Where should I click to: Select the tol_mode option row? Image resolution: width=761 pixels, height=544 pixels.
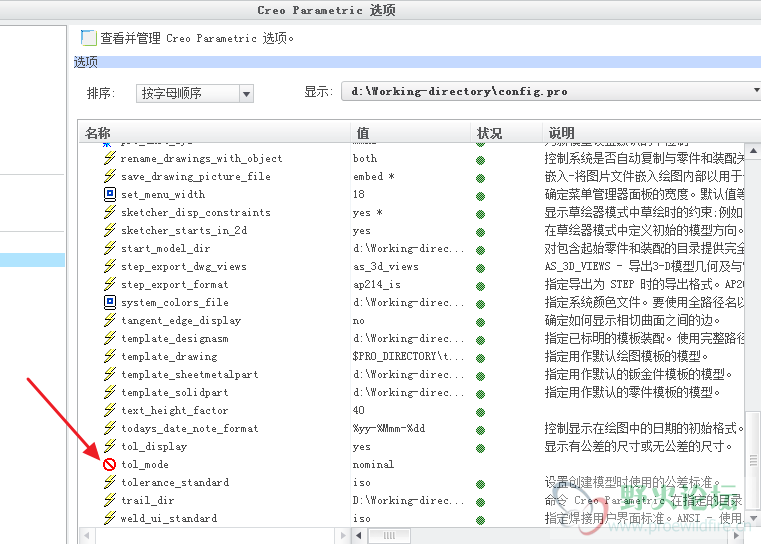tap(412, 464)
